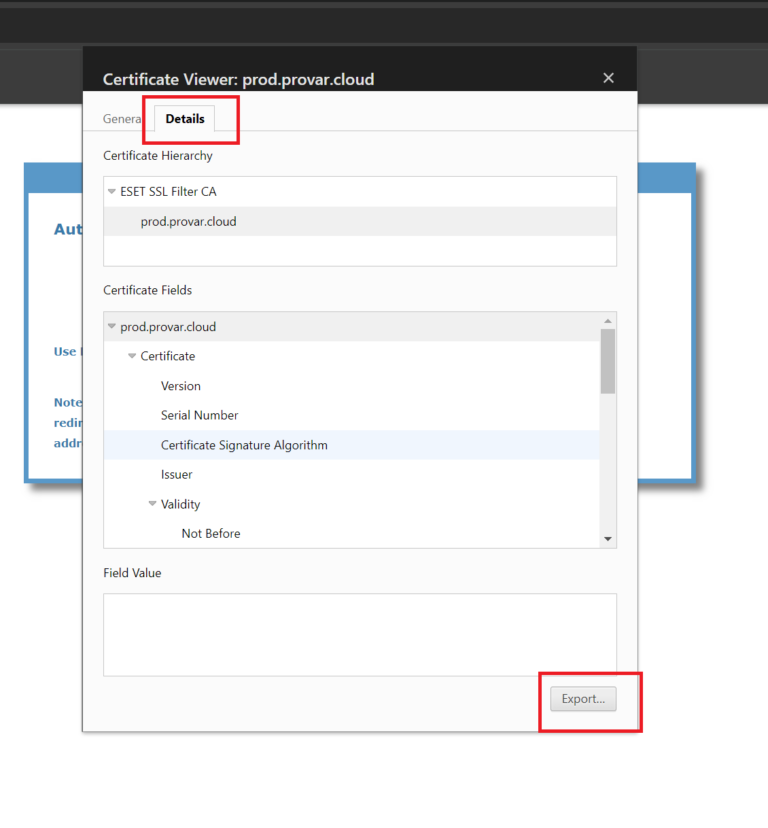This screenshot has height=828, width=768.
Task: Select the Version field
Action: click(x=181, y=386)
